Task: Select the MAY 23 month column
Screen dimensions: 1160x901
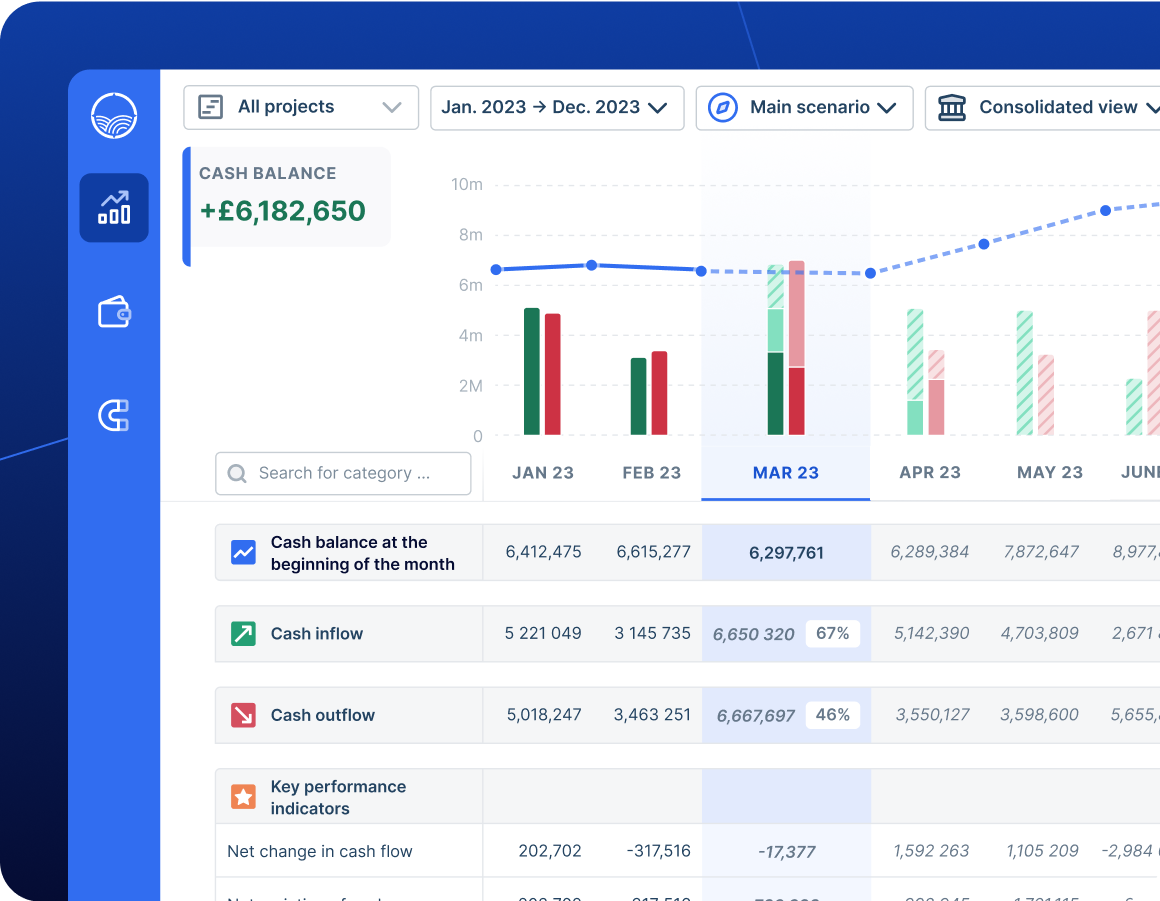Action: (x=1049, y=473)
